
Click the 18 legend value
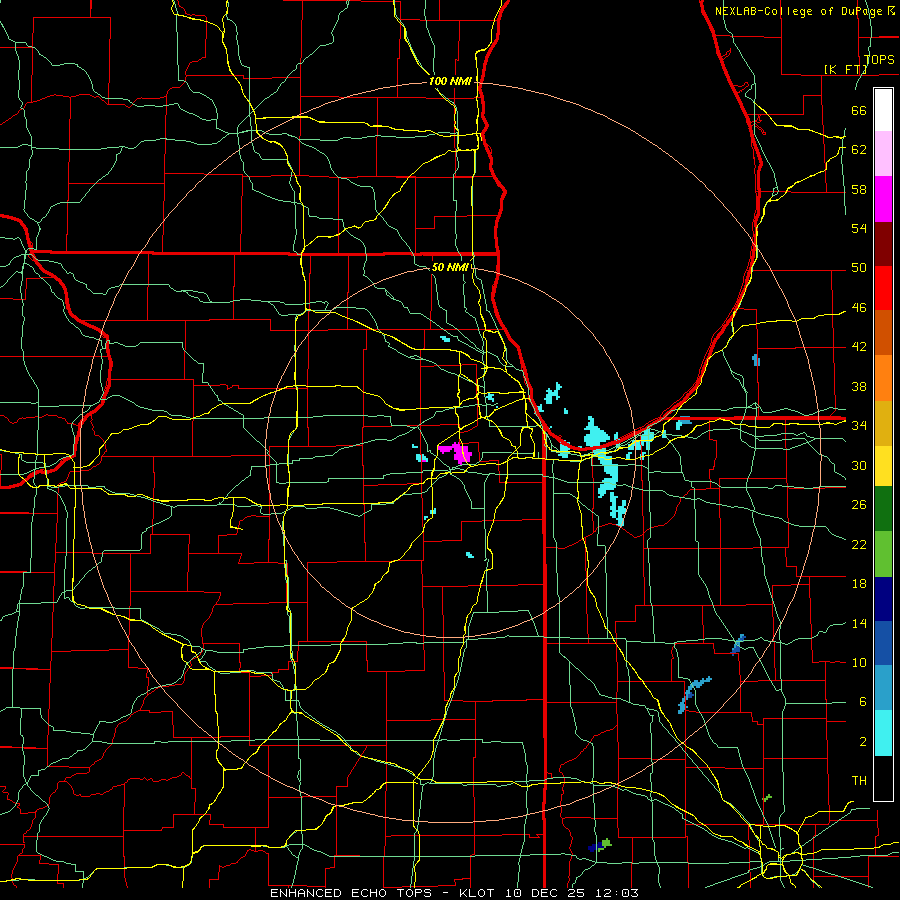(x=859, y=584)
